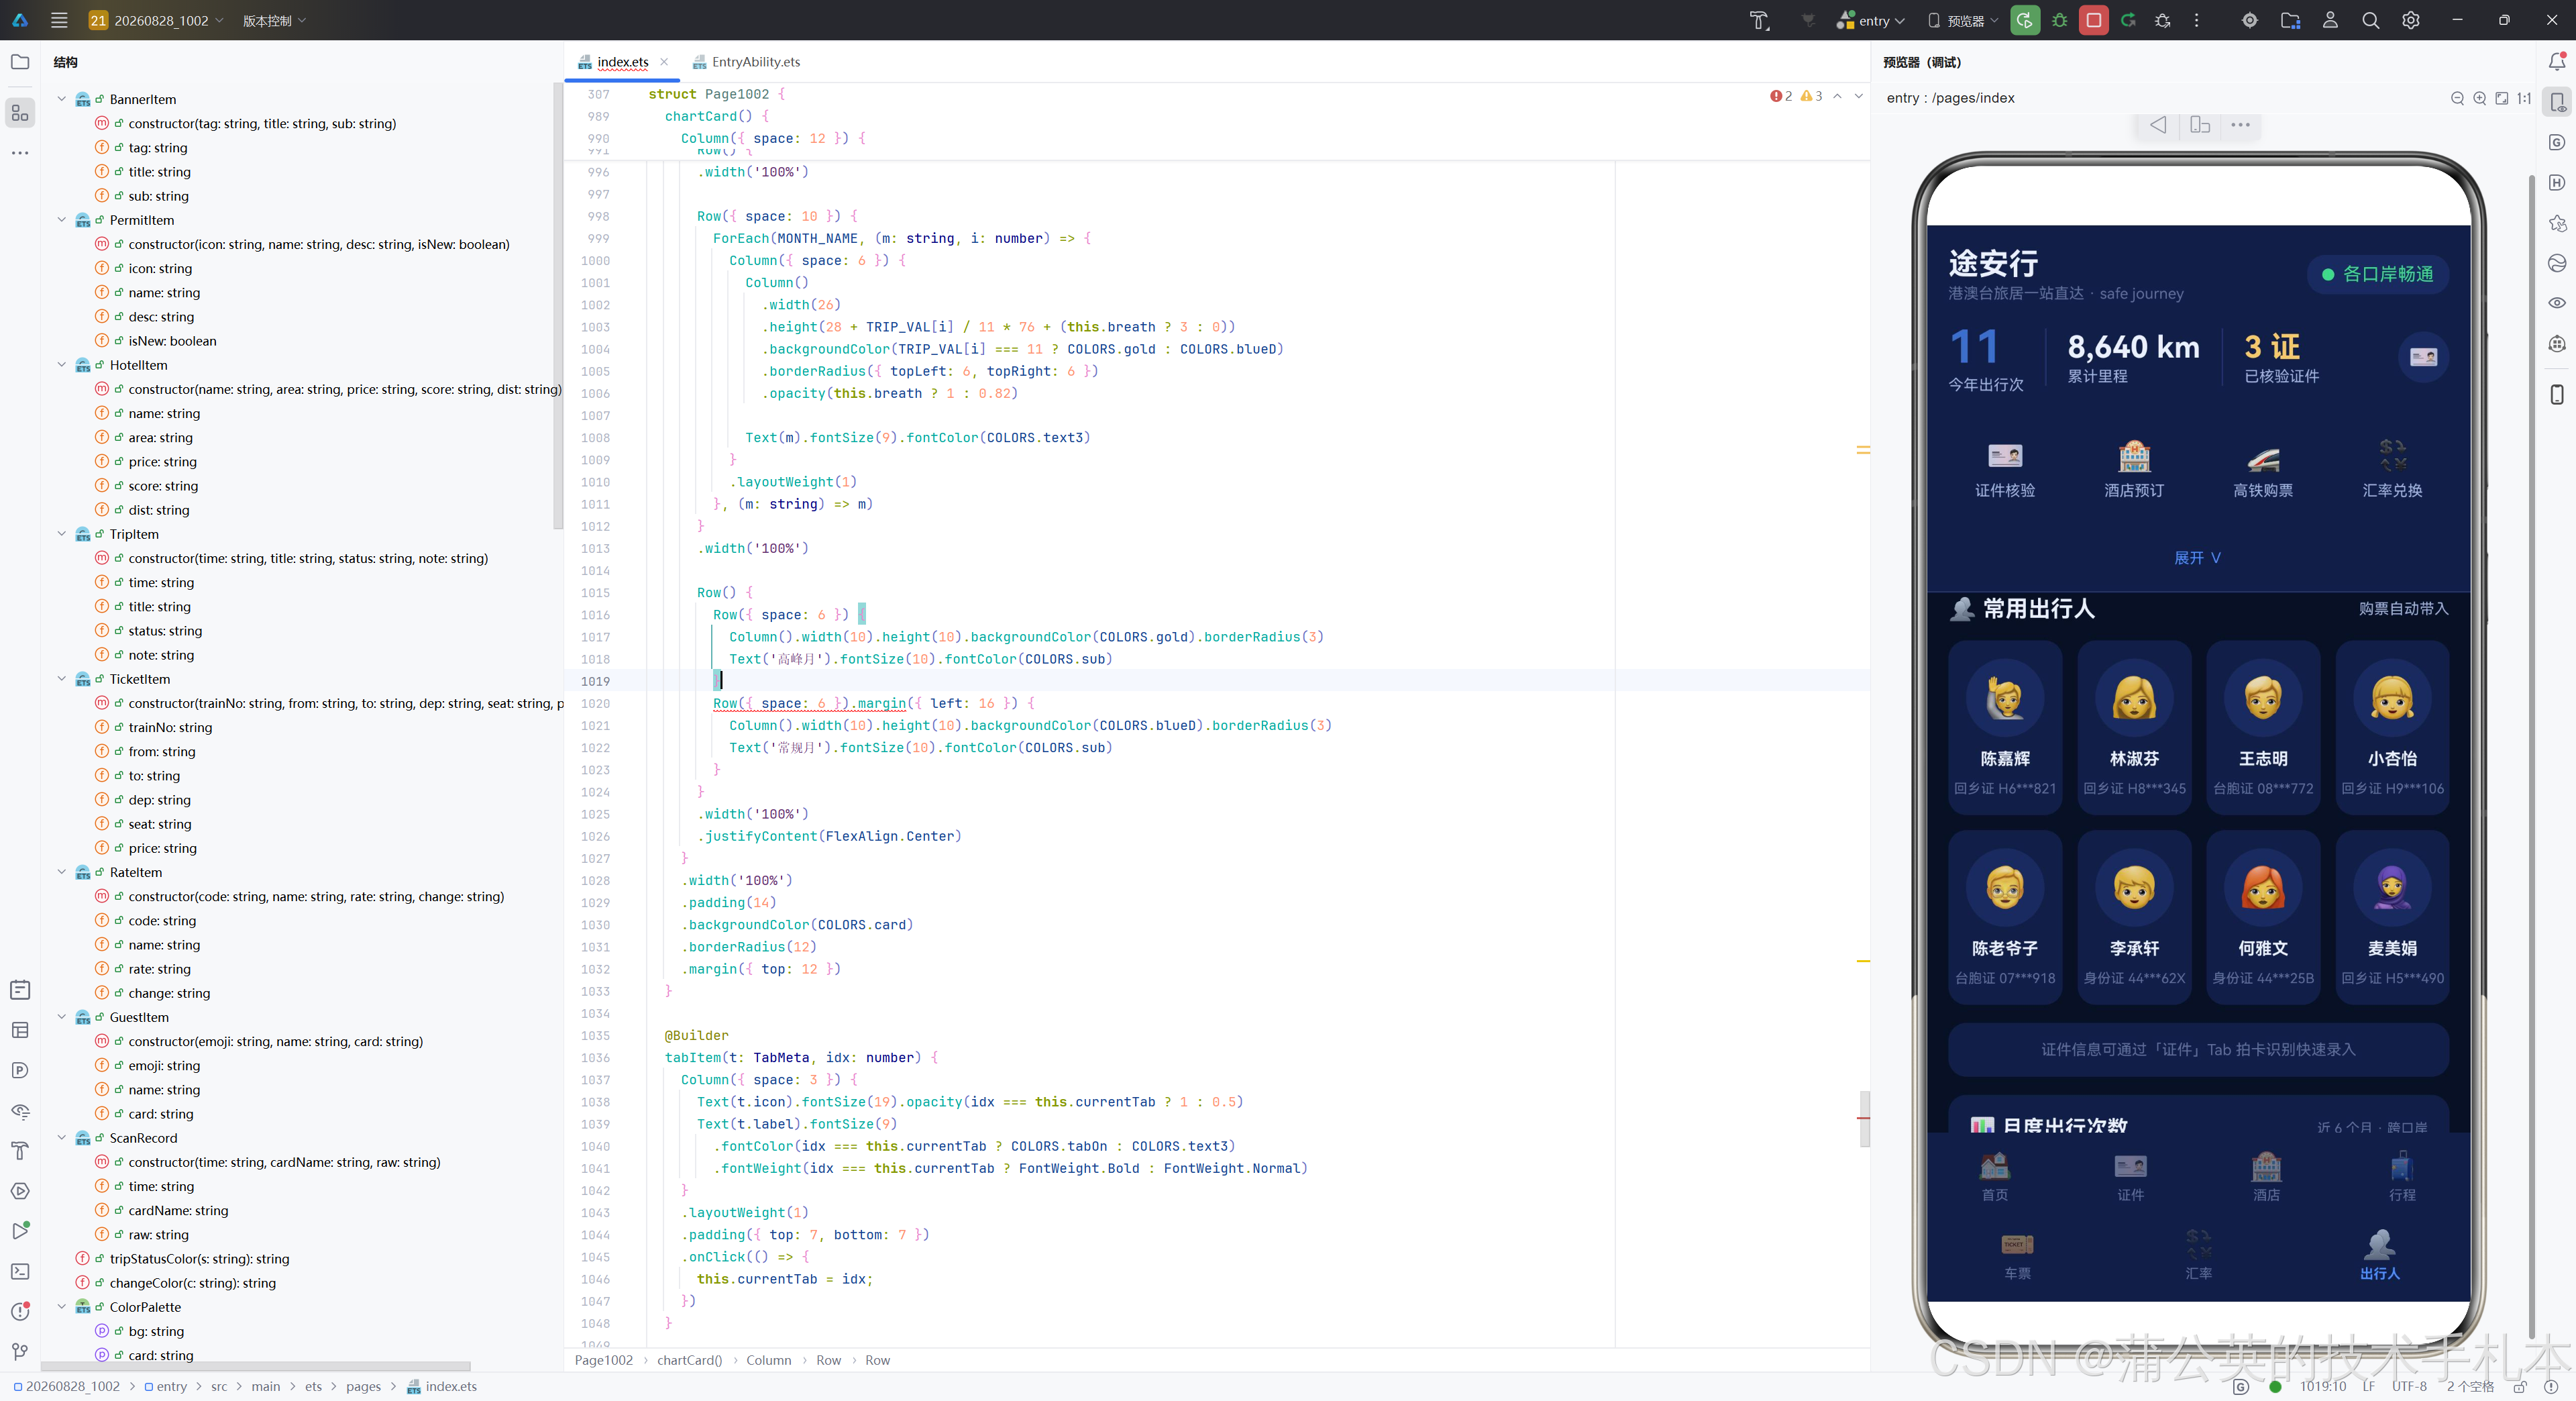Select 证件 tab in preview bottom bar
Image resolution: width=2576 pixels, height=1401 pixels.
tap(2130, 1176)
